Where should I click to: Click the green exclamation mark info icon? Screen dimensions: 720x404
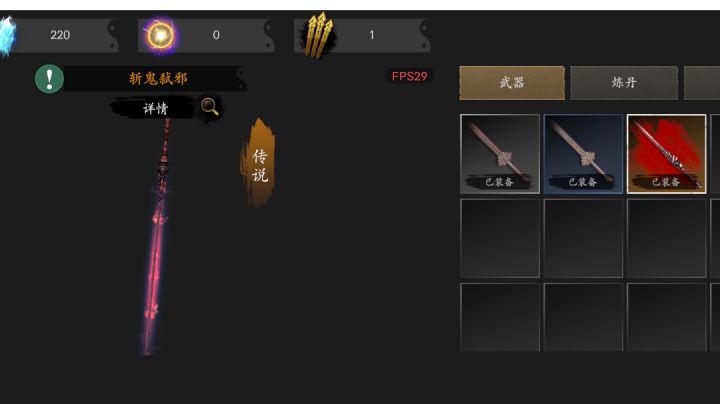49,79
